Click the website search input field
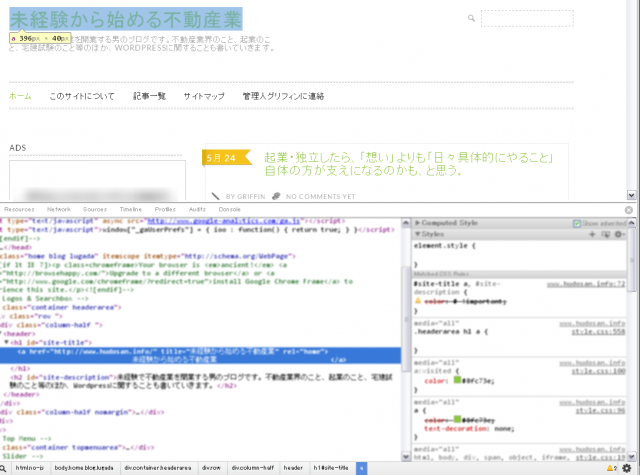 click(527, 18)
